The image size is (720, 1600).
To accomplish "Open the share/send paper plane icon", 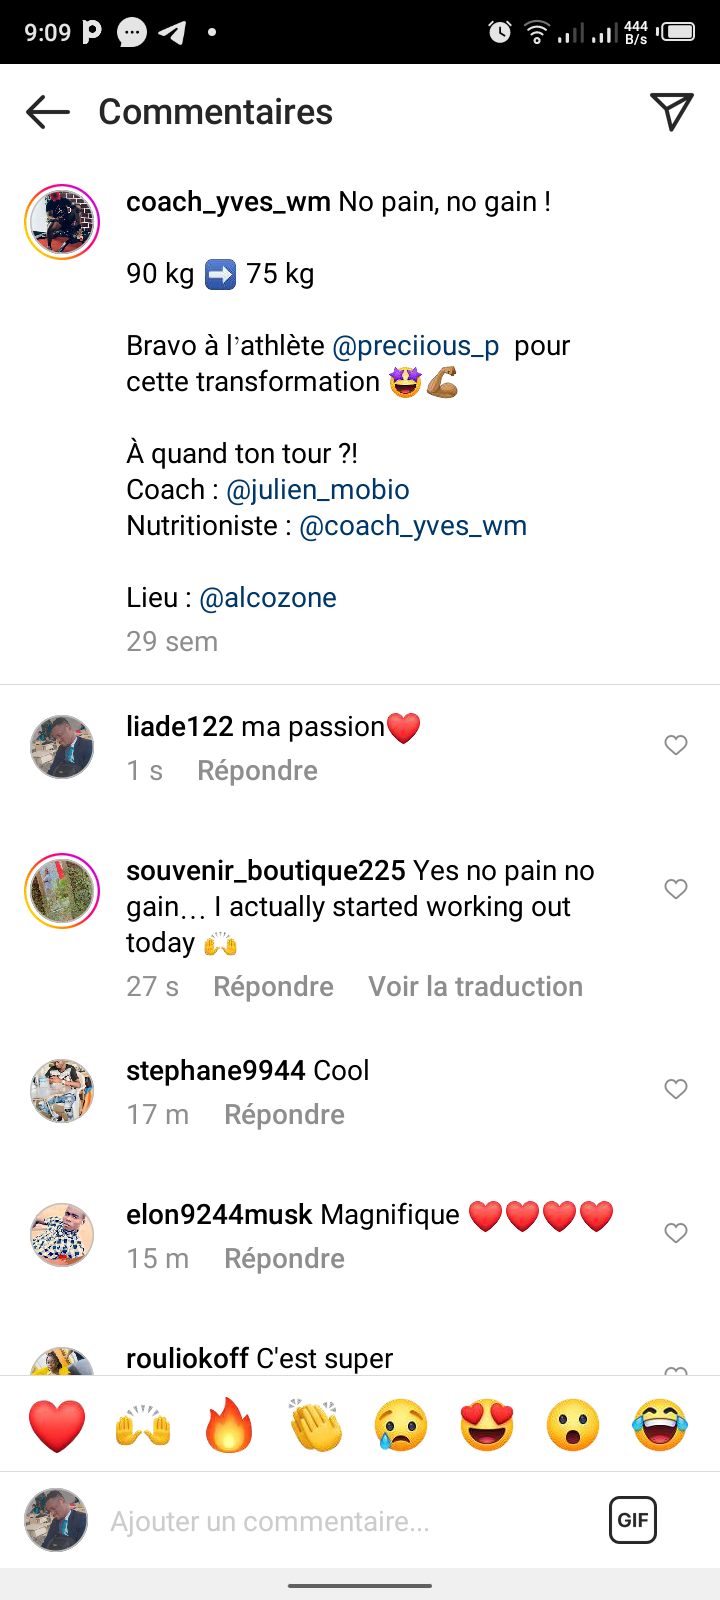I will click(672, 112).
